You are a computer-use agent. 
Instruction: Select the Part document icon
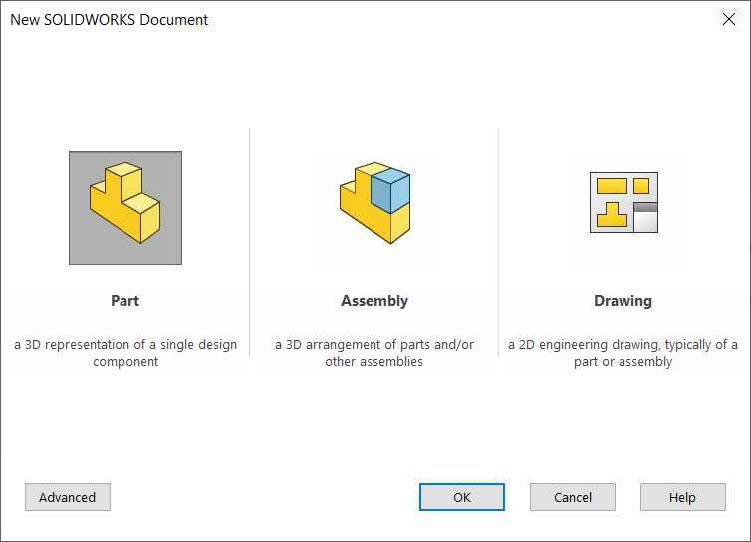click(x=125, y=208)
